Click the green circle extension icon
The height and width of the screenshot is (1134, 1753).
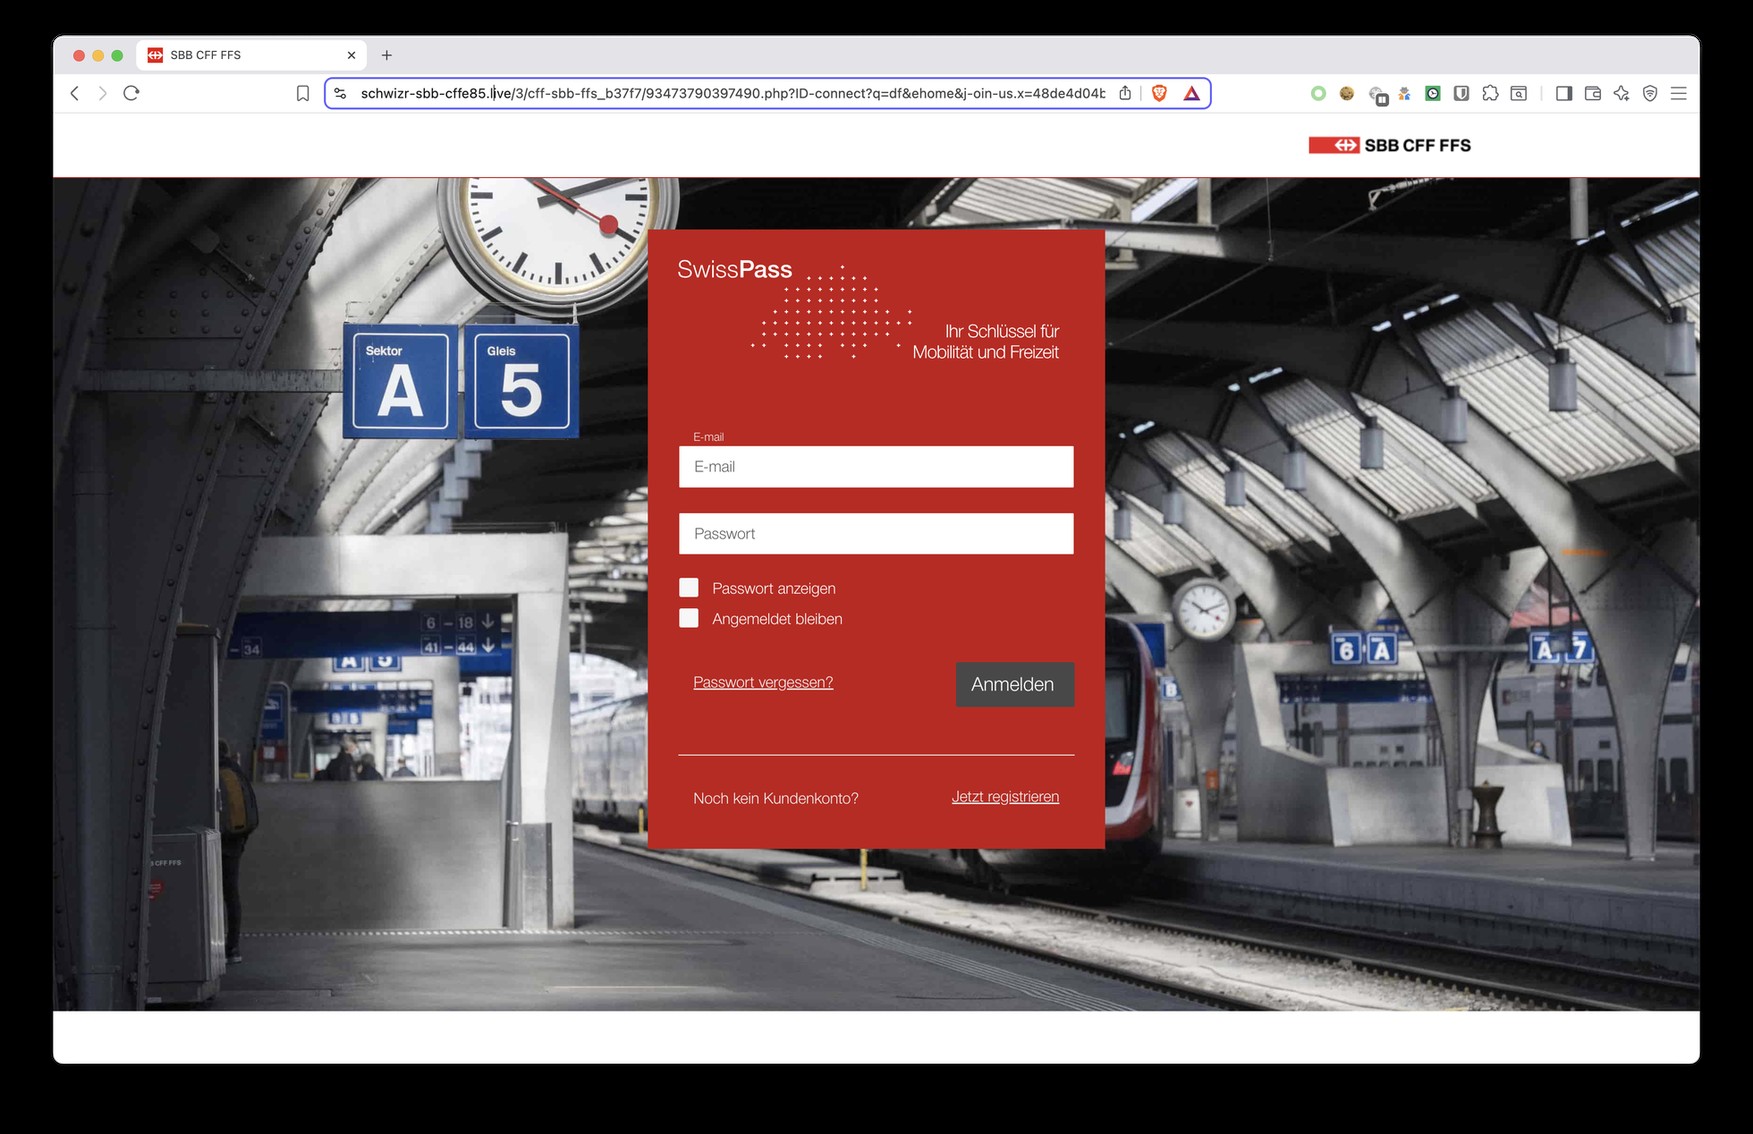(1318, 93)
